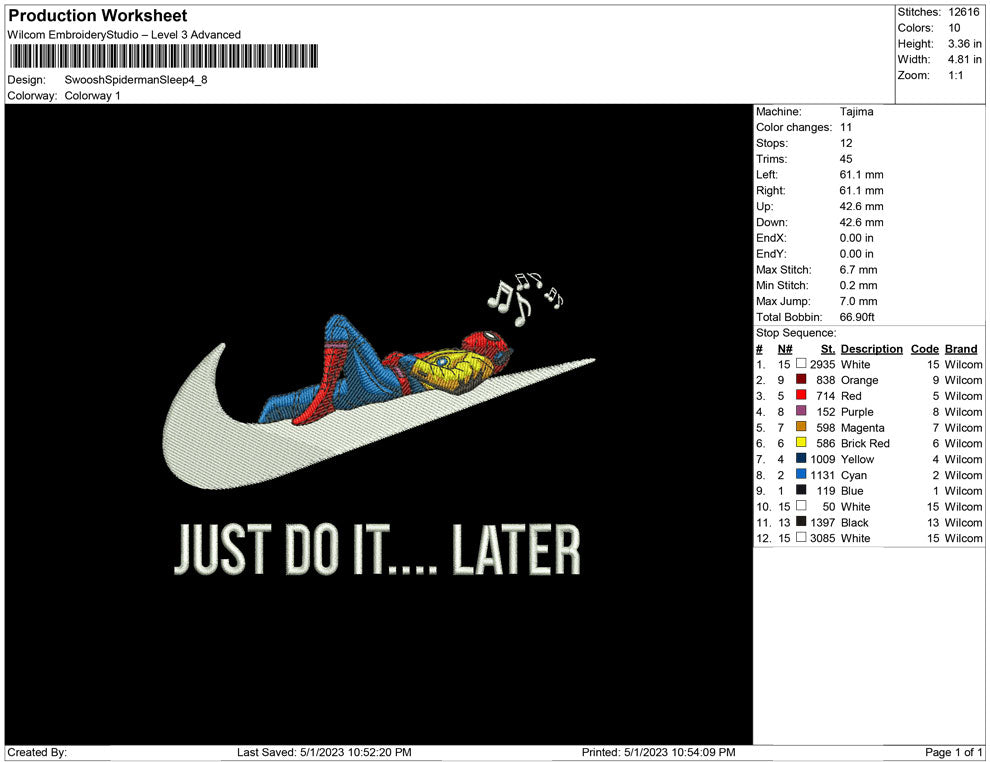
Task: Click the Code column header
Action: (925, 348)
